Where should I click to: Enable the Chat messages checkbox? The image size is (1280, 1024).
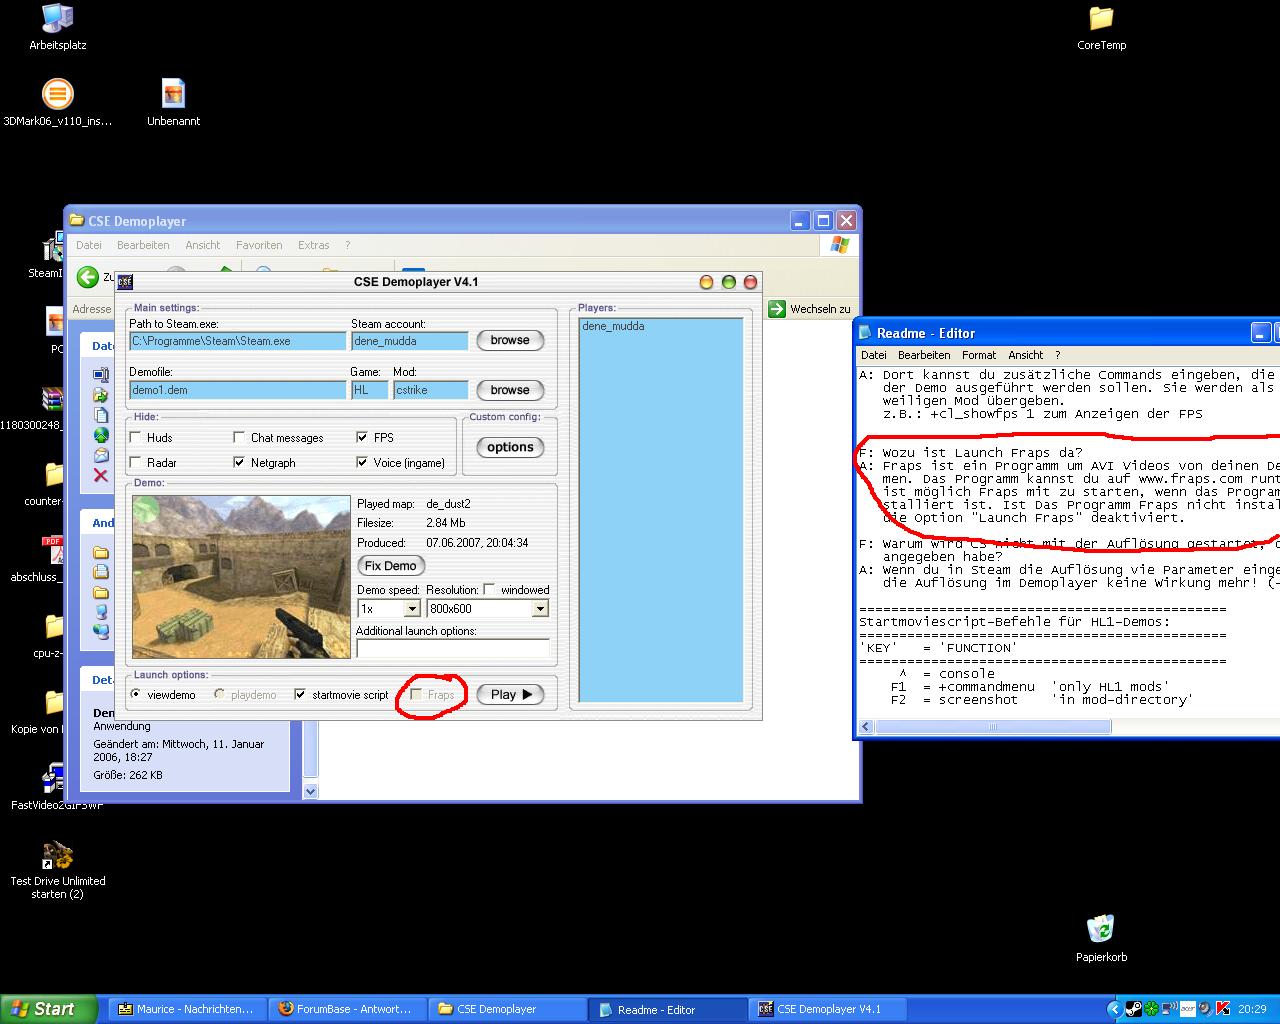pyautogui.click(x=239, y=437)
